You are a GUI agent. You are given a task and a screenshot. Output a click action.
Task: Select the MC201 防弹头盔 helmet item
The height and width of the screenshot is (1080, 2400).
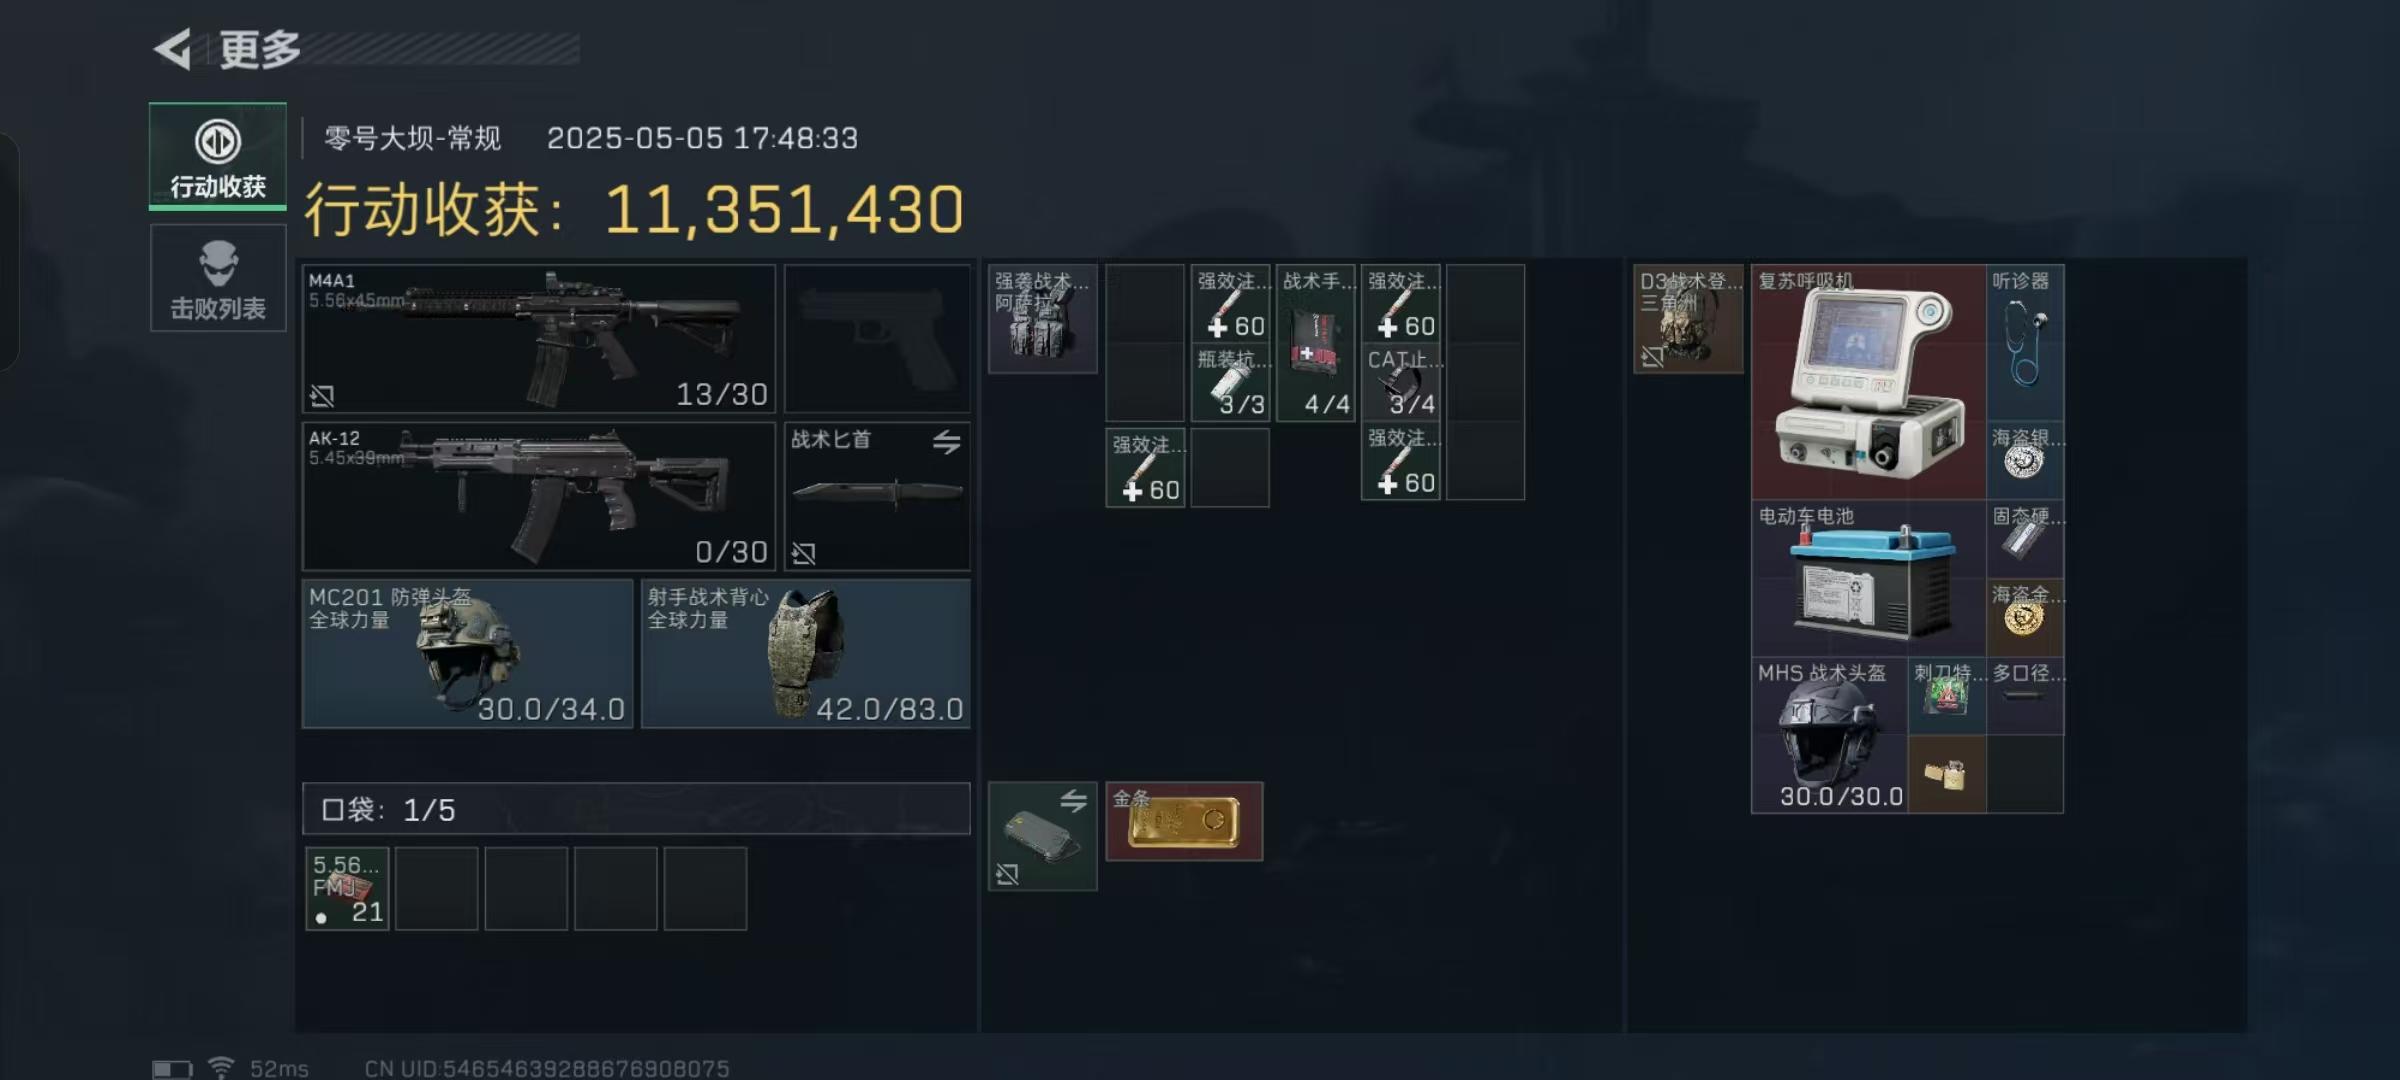coord(468,654)
